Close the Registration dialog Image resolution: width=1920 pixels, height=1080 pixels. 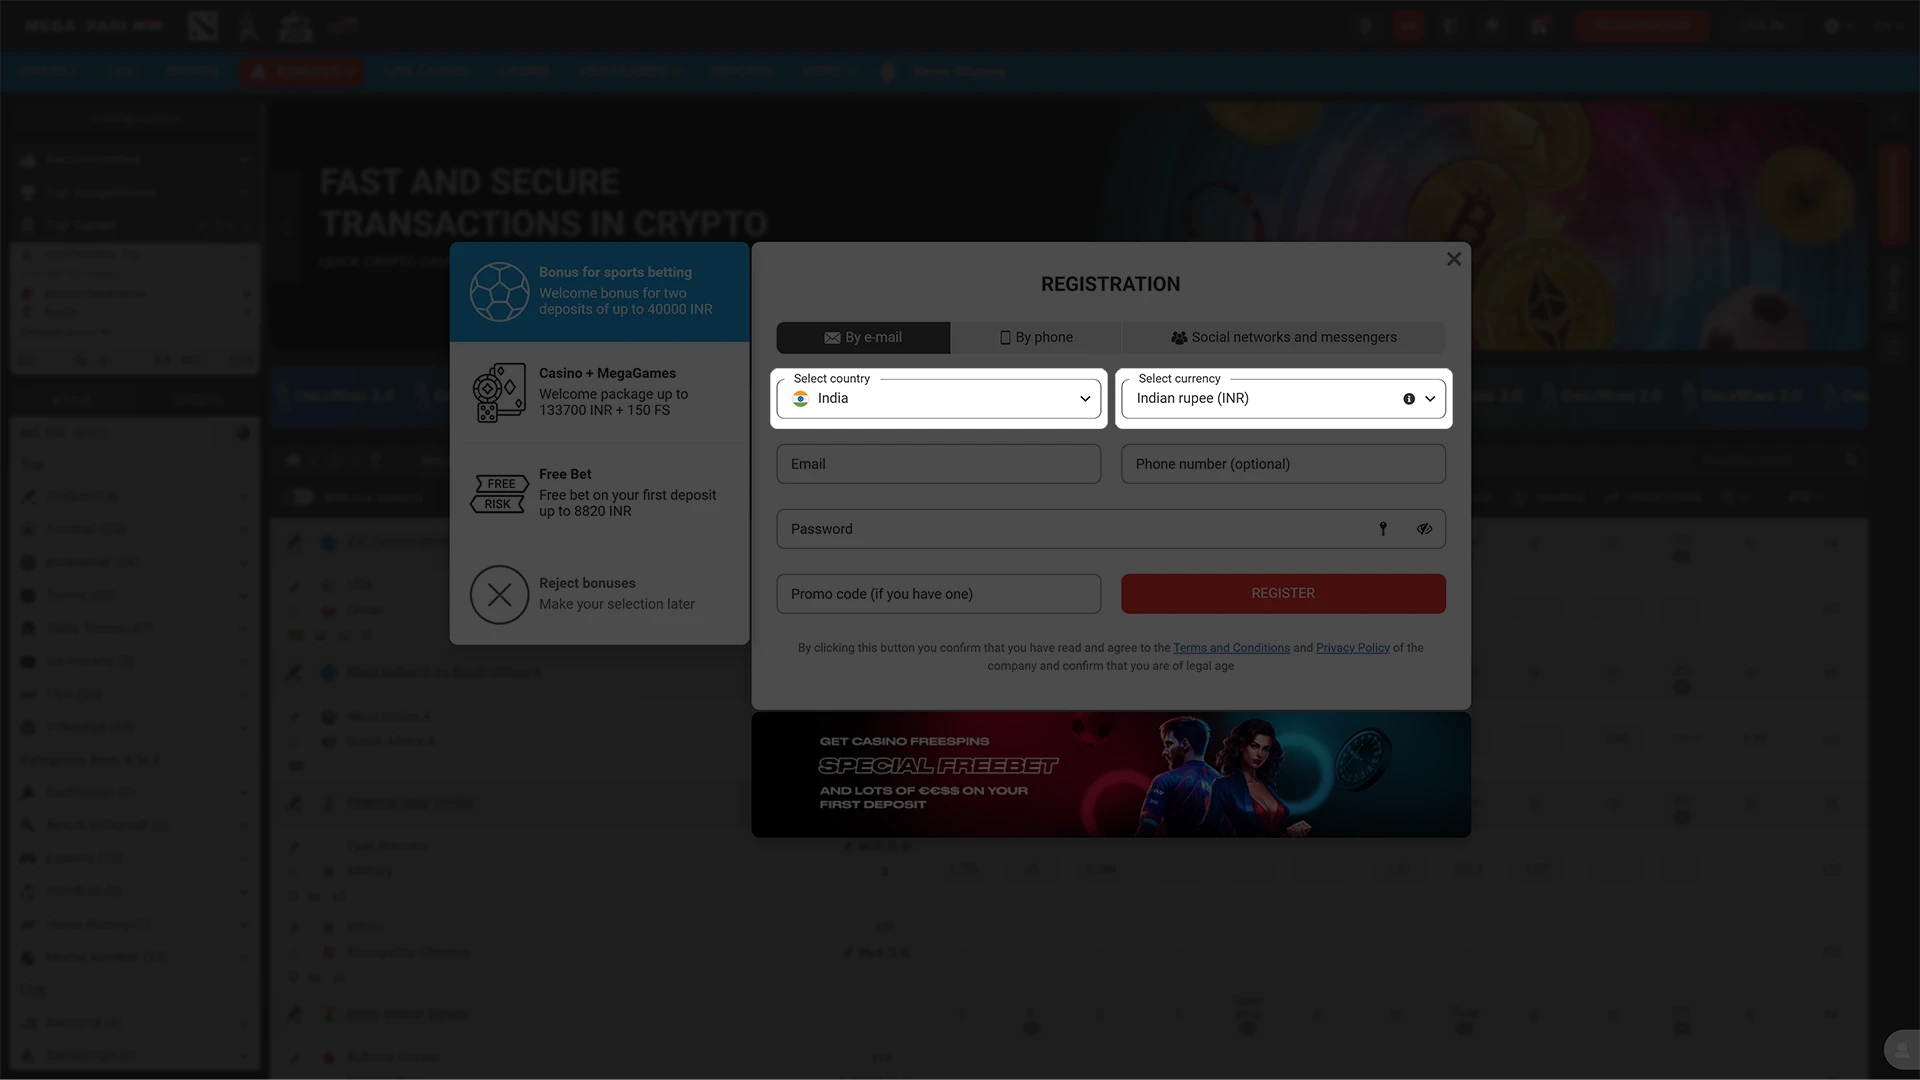point(1454,258)
